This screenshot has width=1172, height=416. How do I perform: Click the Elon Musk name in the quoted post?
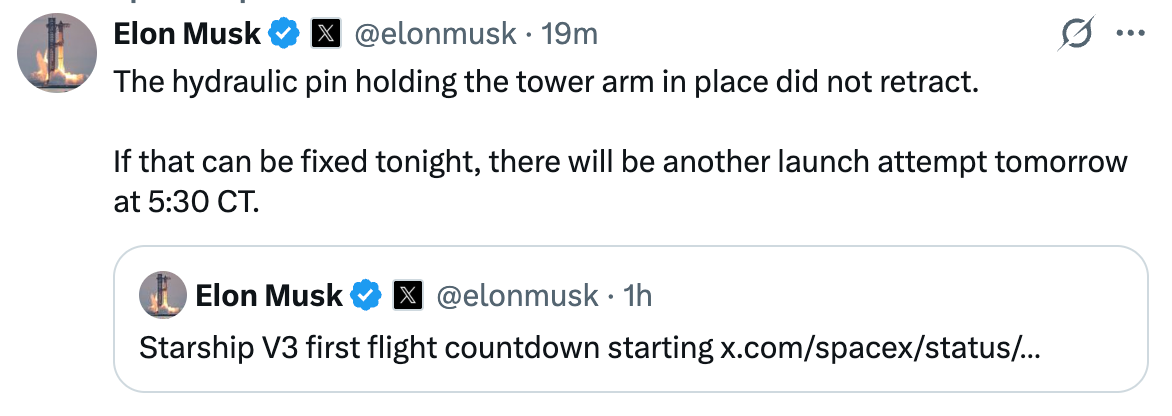click(269, 296)
